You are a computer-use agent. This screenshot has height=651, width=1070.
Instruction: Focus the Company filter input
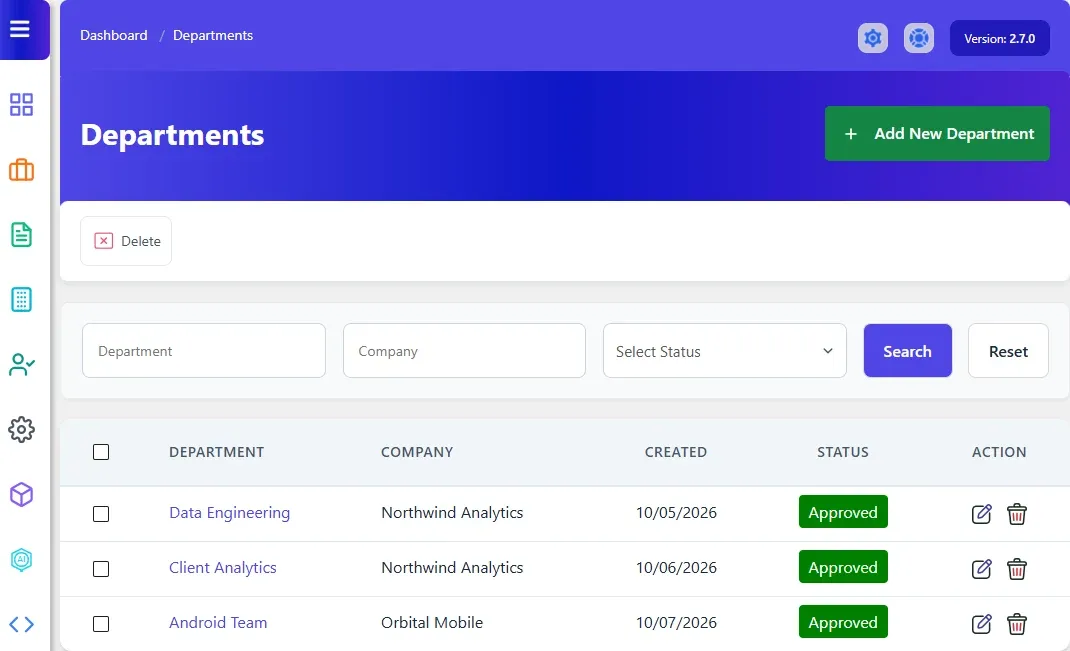(x=464, y=351)
